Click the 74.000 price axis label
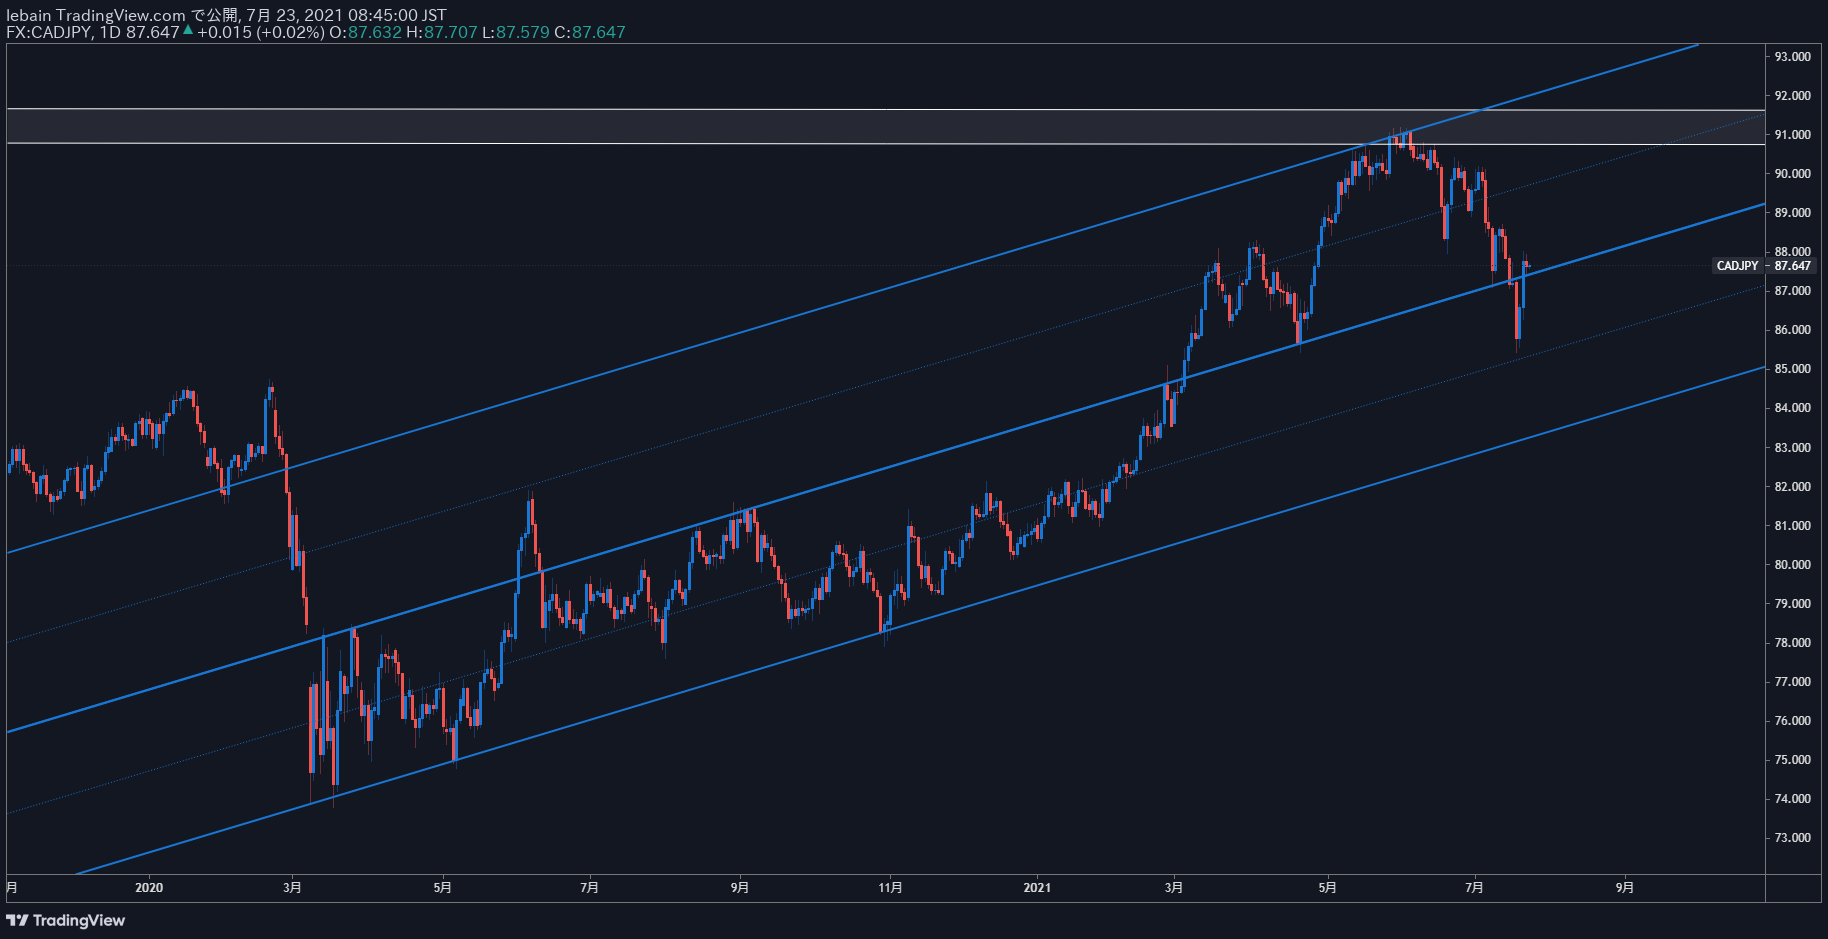Screen dimensions: 1828x939 (1792, 799)
